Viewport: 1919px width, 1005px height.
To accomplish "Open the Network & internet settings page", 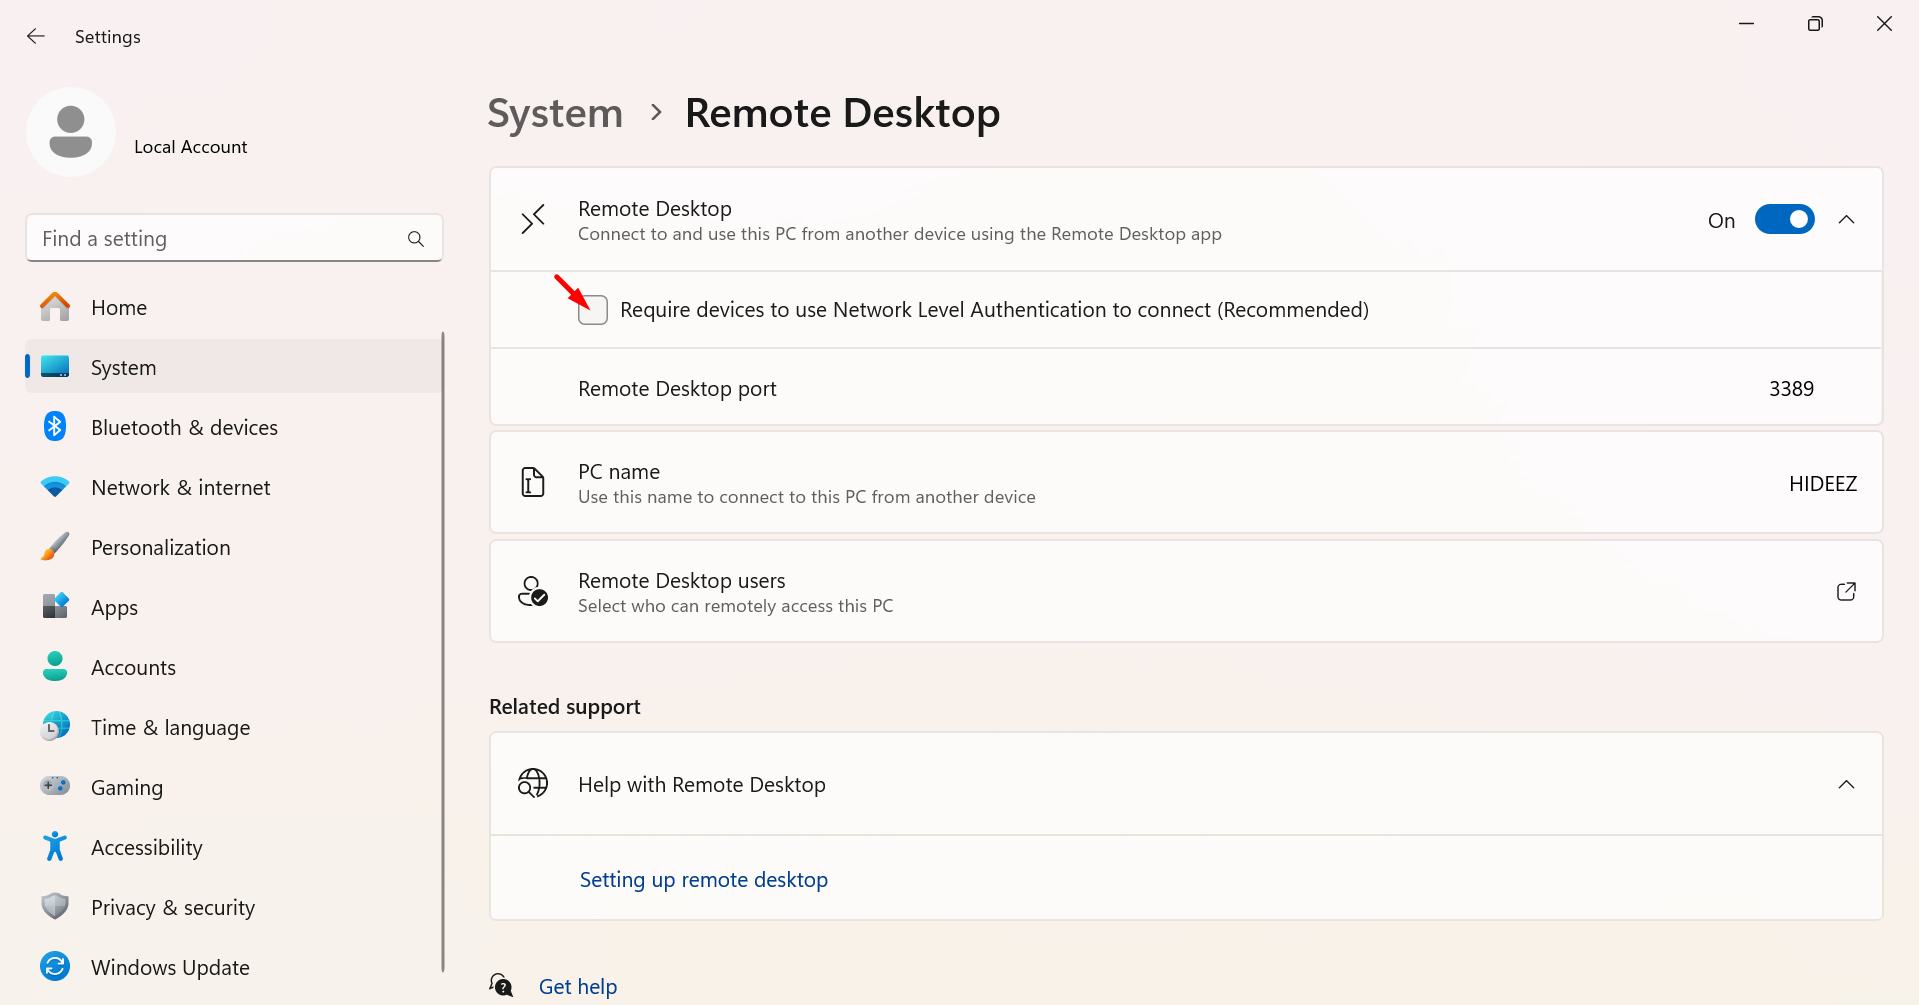I will point(180,488).
